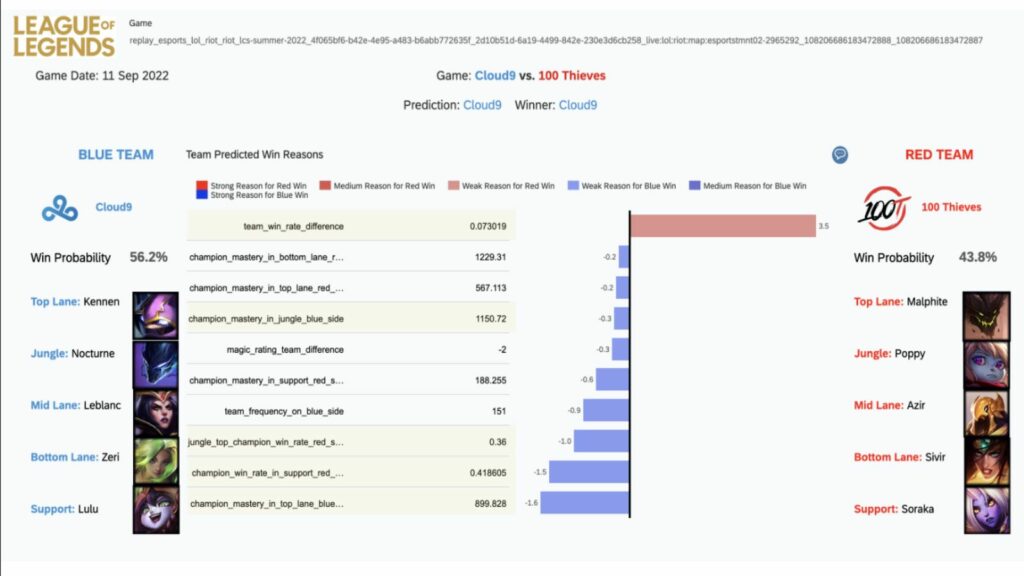1024x576 pixels.
Task: Click the Cloud9 link in game title
Action: coord(495,76)
